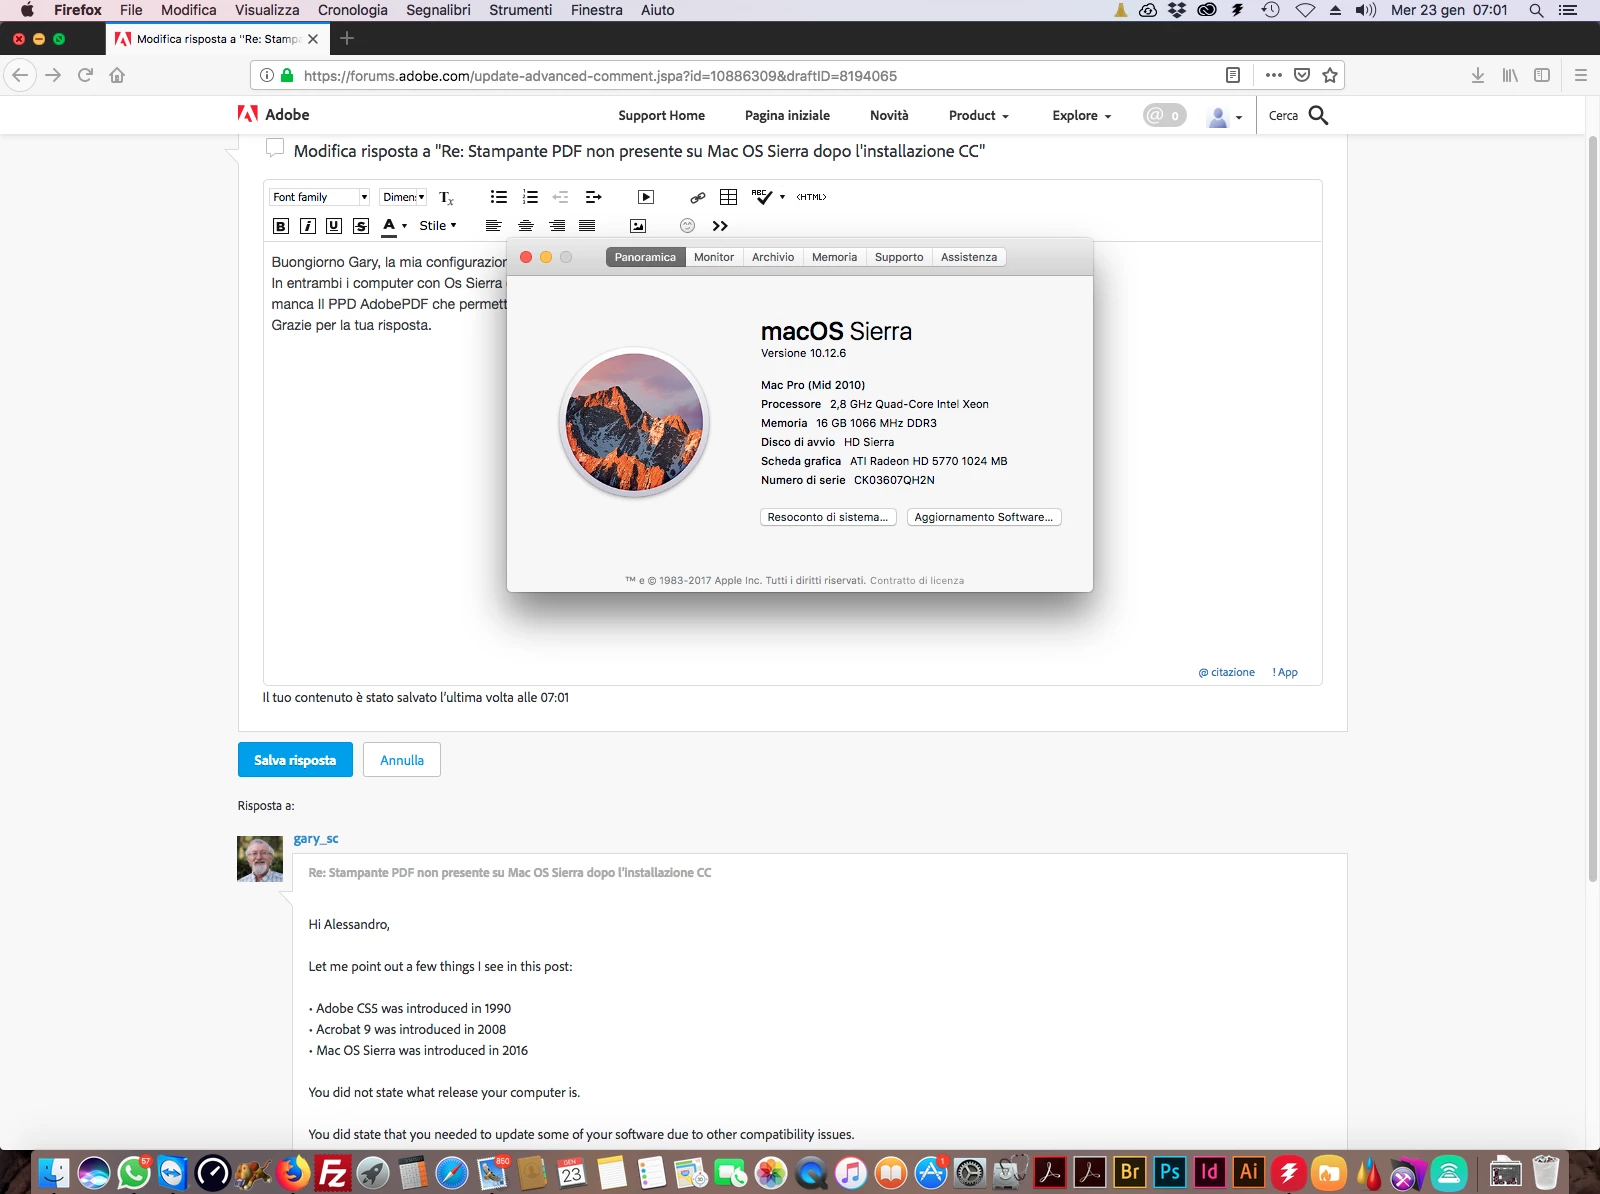Open FileZilla from the Dock
This screenshot has height=1194, width=1600.
332,1172
